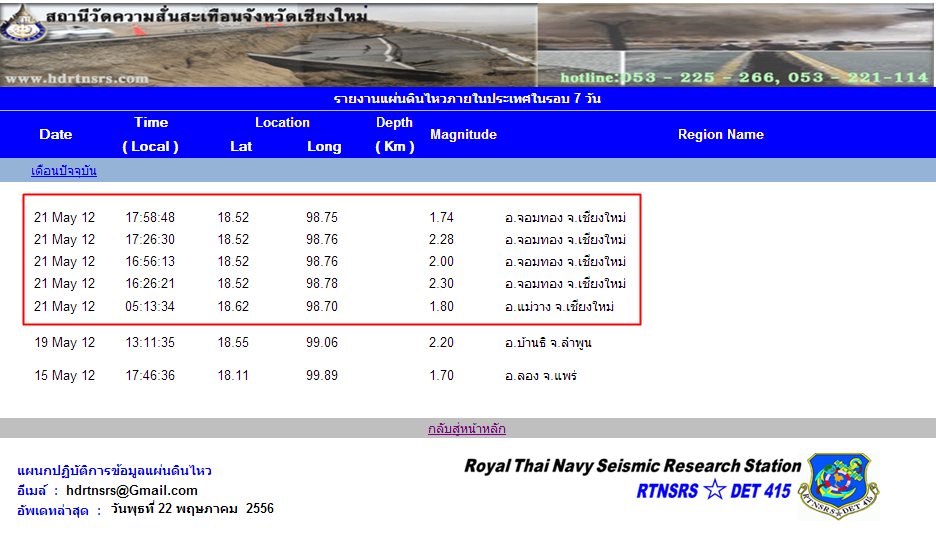Open the เดือนปัจจุบัน link
Screen dimensions: 936x535
(x=63, y=171)
